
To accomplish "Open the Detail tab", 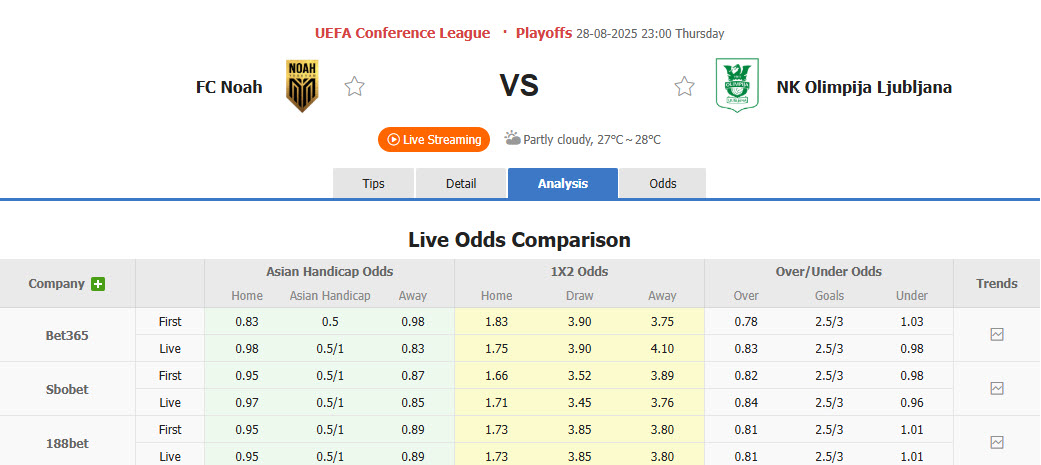I will coord(461,184).
